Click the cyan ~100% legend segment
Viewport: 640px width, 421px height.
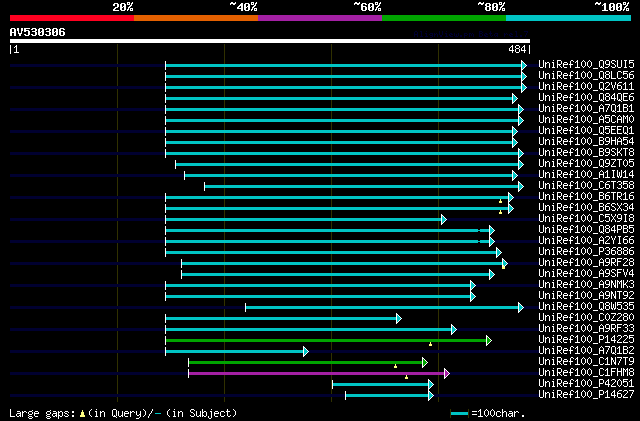point(569,18)
